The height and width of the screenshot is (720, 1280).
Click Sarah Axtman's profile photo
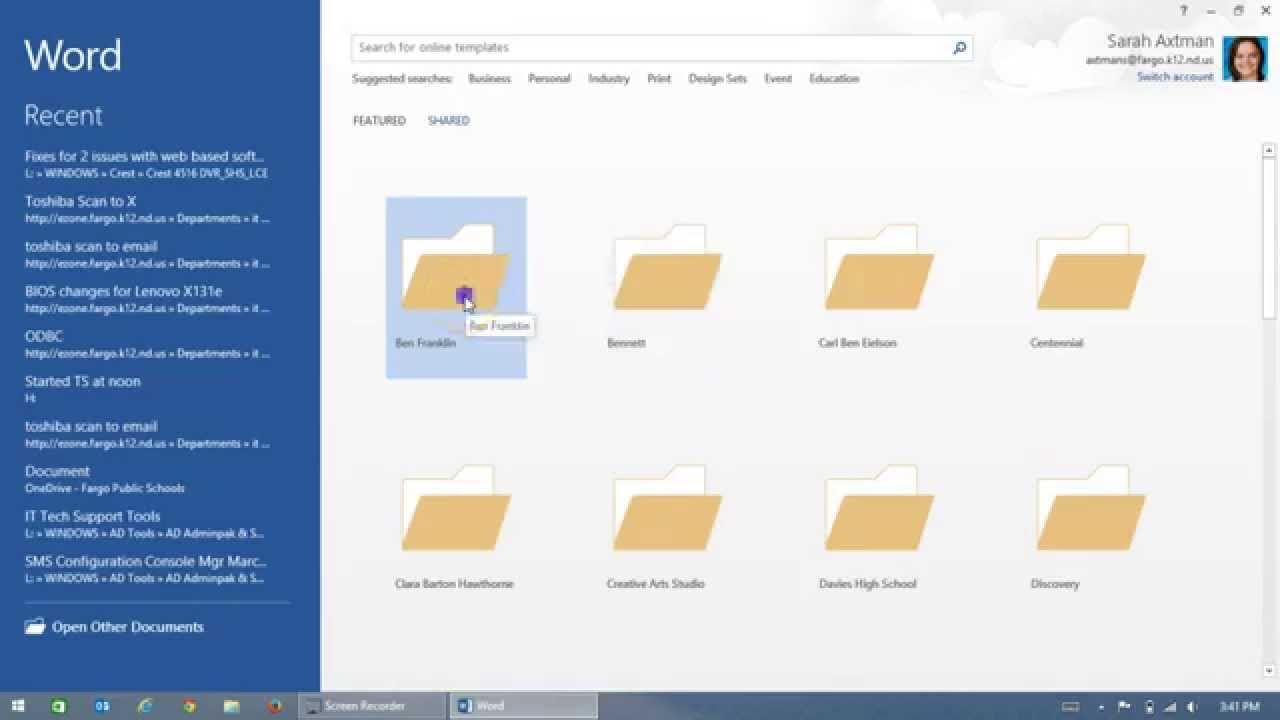[1245, 59]
